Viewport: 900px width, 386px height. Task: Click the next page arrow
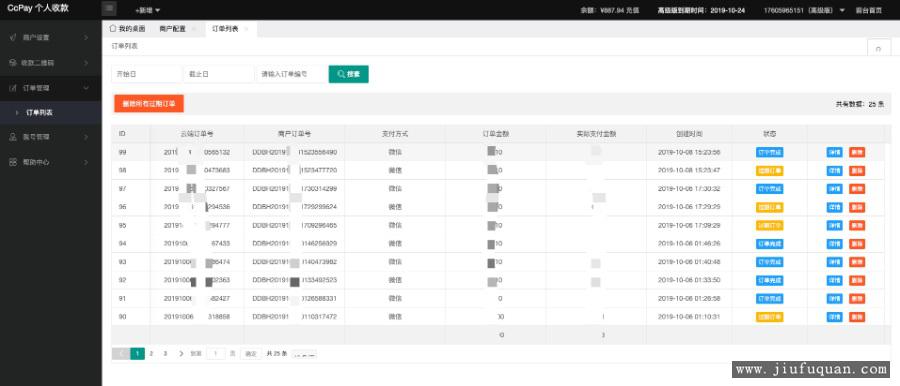(x=181, y=354)
